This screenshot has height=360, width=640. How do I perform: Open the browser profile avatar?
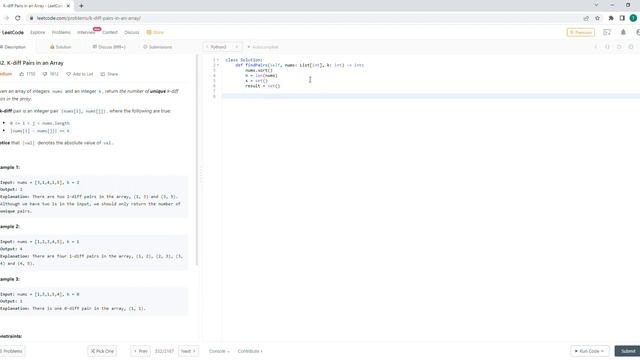pyautogui.click(x=633, y=18)
